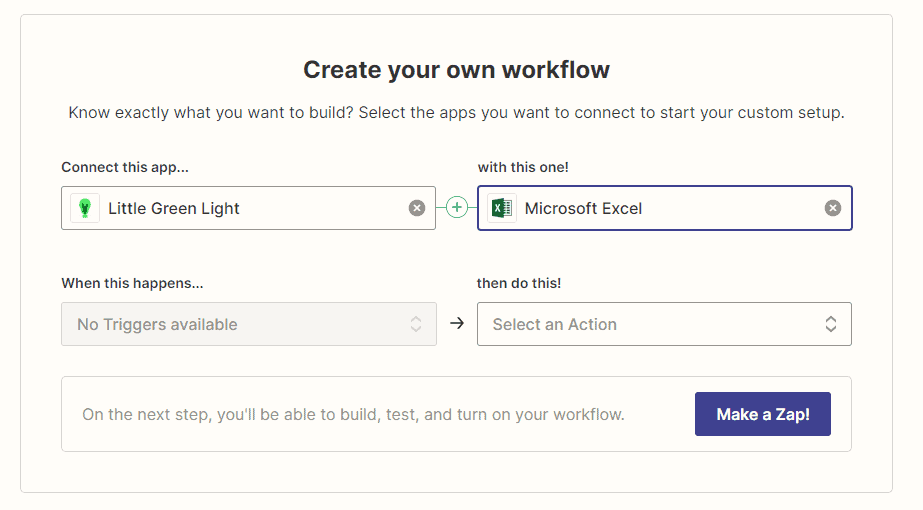Focus the Microsoft Excel app field
The width and height of the screenshot is (923, 510).
click(665, 208)
